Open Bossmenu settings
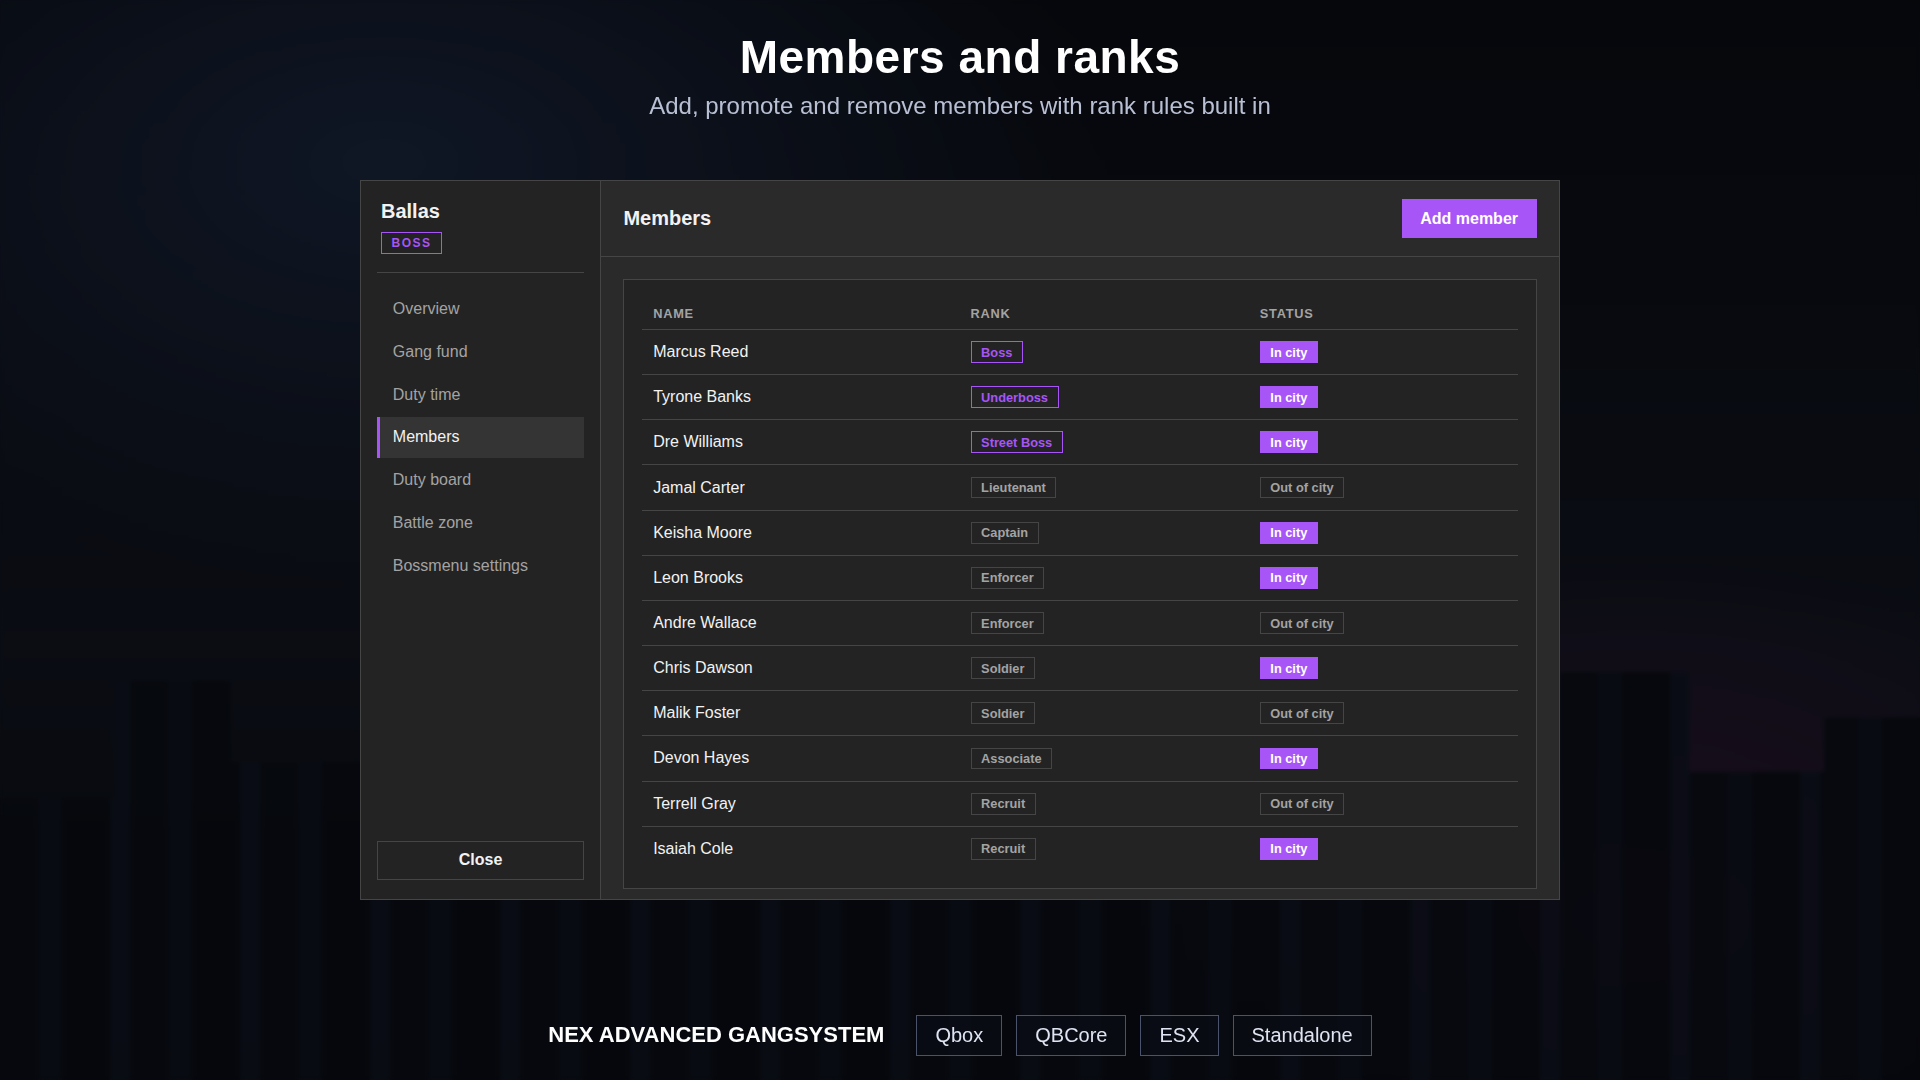 [x=480, y=566]
